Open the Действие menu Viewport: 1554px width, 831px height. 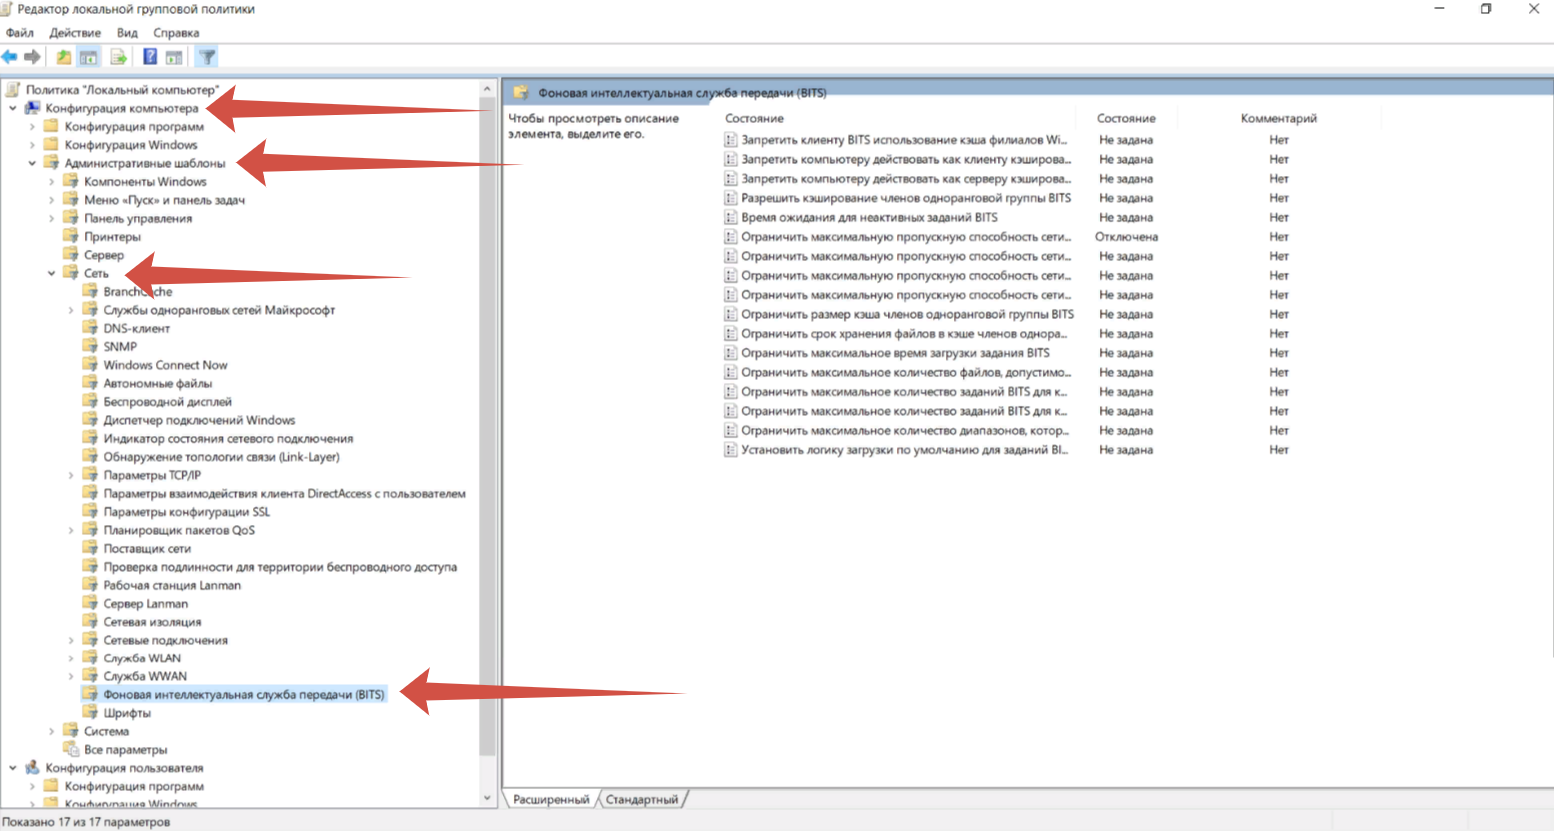pyautogui.click(x=75, y=33)
